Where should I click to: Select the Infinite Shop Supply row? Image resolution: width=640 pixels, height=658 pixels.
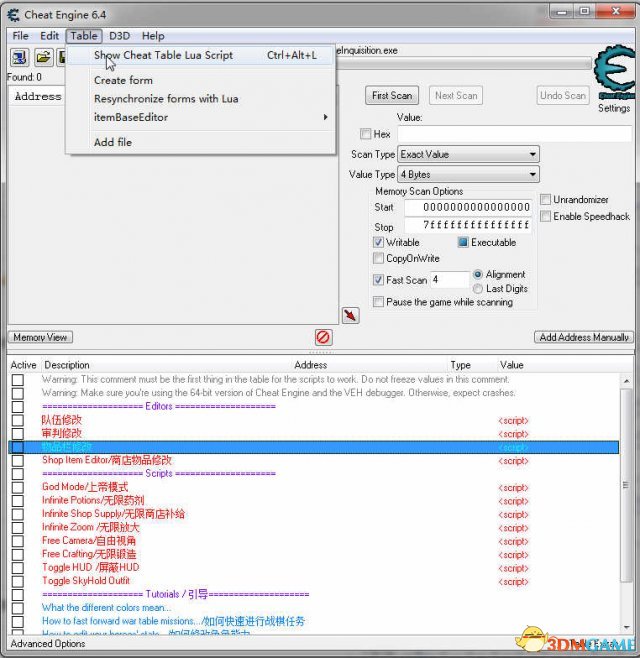[x=314, y=514]
